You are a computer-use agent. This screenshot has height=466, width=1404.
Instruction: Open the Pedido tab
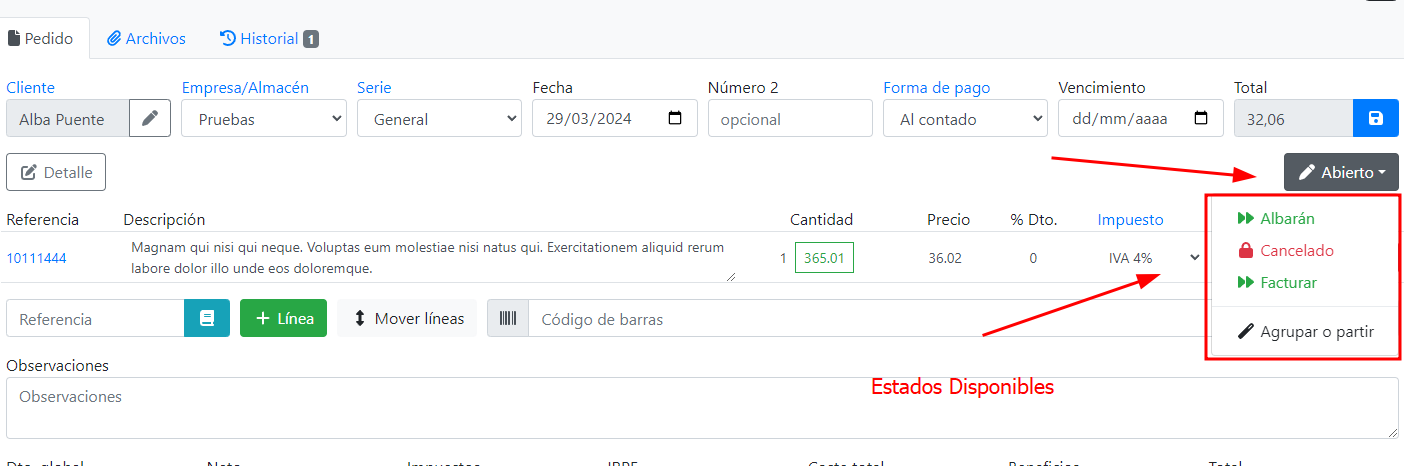click(41, 39)
